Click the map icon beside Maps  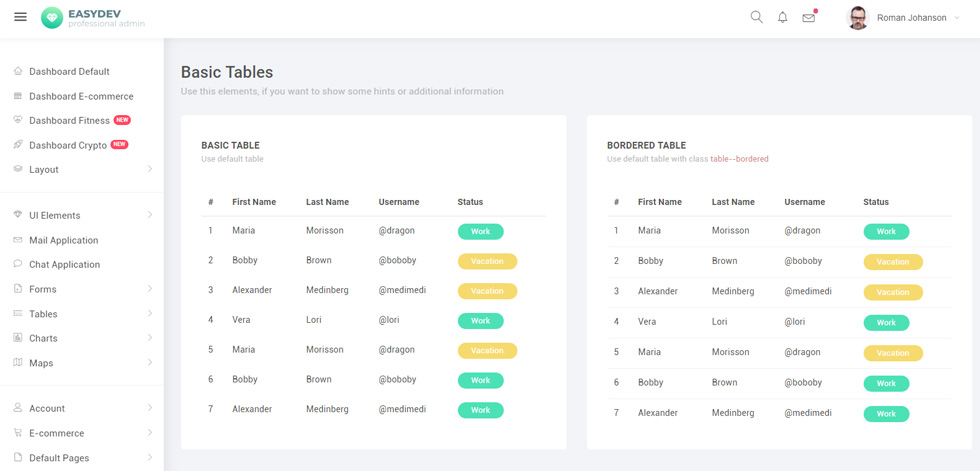pos(18,362)
